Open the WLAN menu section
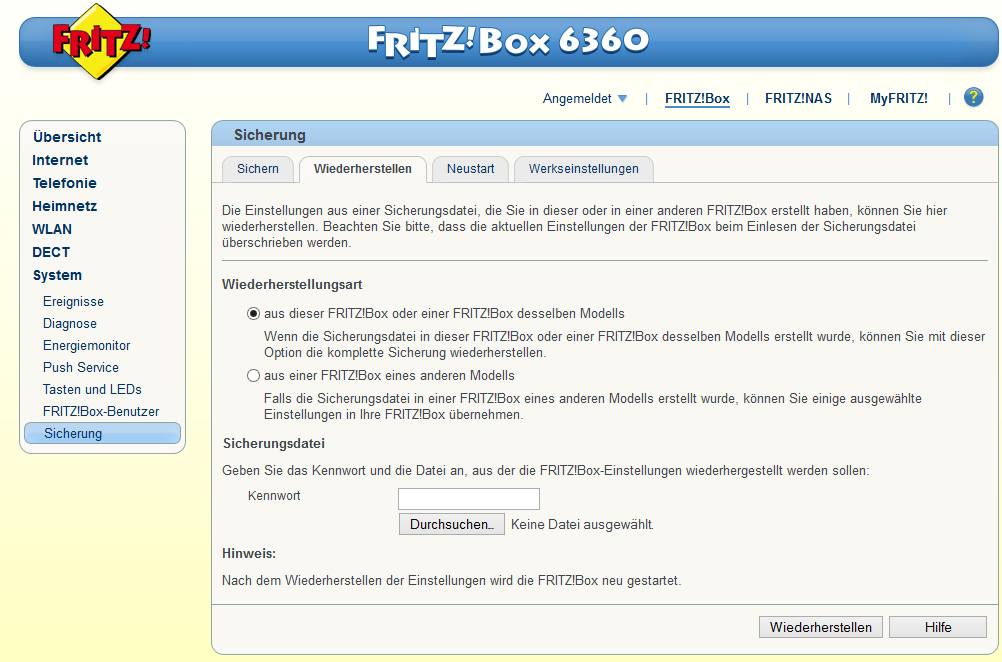 coord(52,229)
